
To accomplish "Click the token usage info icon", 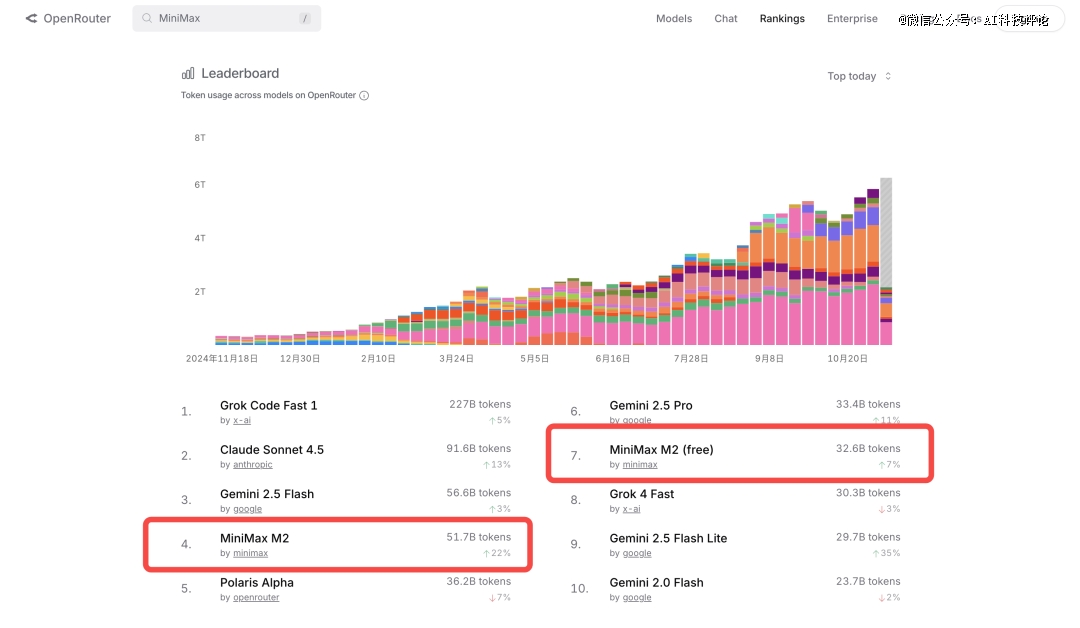I will (364, 96).
